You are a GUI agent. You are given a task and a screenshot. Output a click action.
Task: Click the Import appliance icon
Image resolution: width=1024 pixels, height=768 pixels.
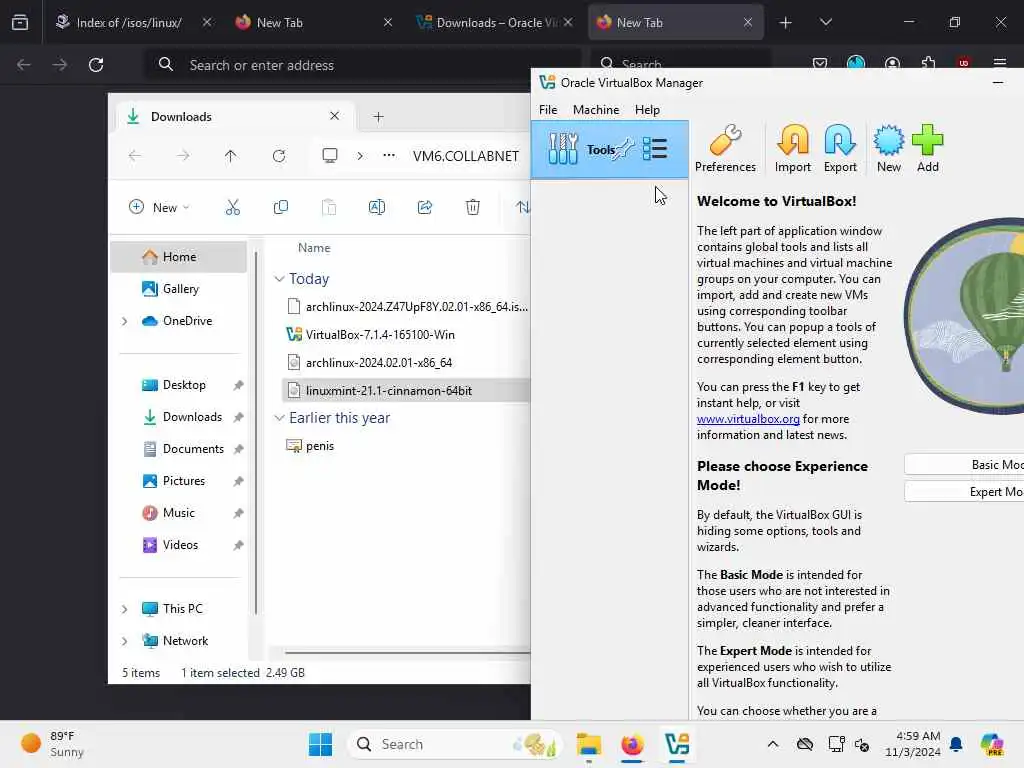pos(792,148)
